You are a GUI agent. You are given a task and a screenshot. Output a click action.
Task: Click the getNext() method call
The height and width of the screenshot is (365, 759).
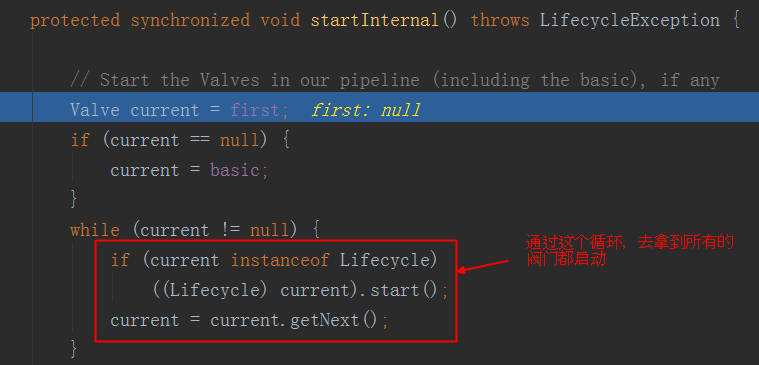click(334, 320)
